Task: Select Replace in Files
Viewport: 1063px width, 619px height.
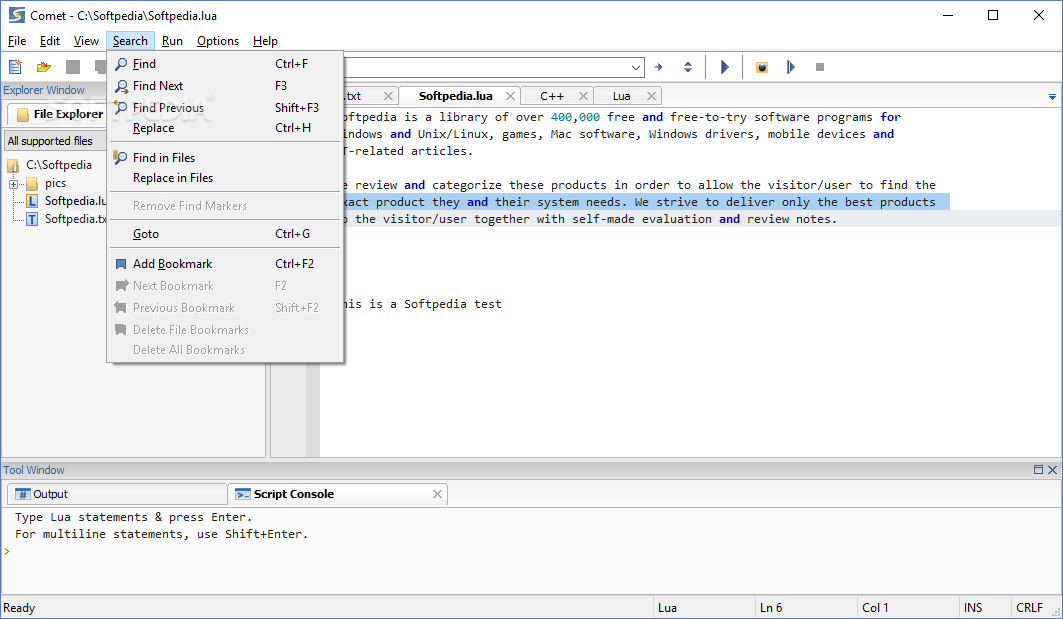Action: [225, 178]
